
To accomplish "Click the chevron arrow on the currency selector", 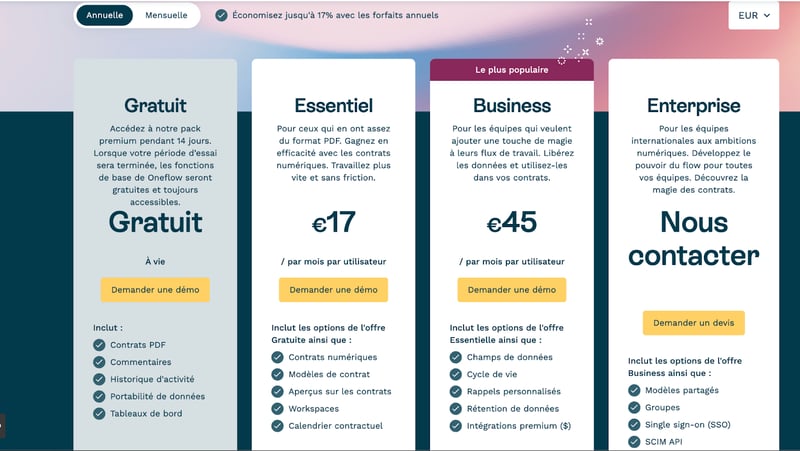I will 766,15.
